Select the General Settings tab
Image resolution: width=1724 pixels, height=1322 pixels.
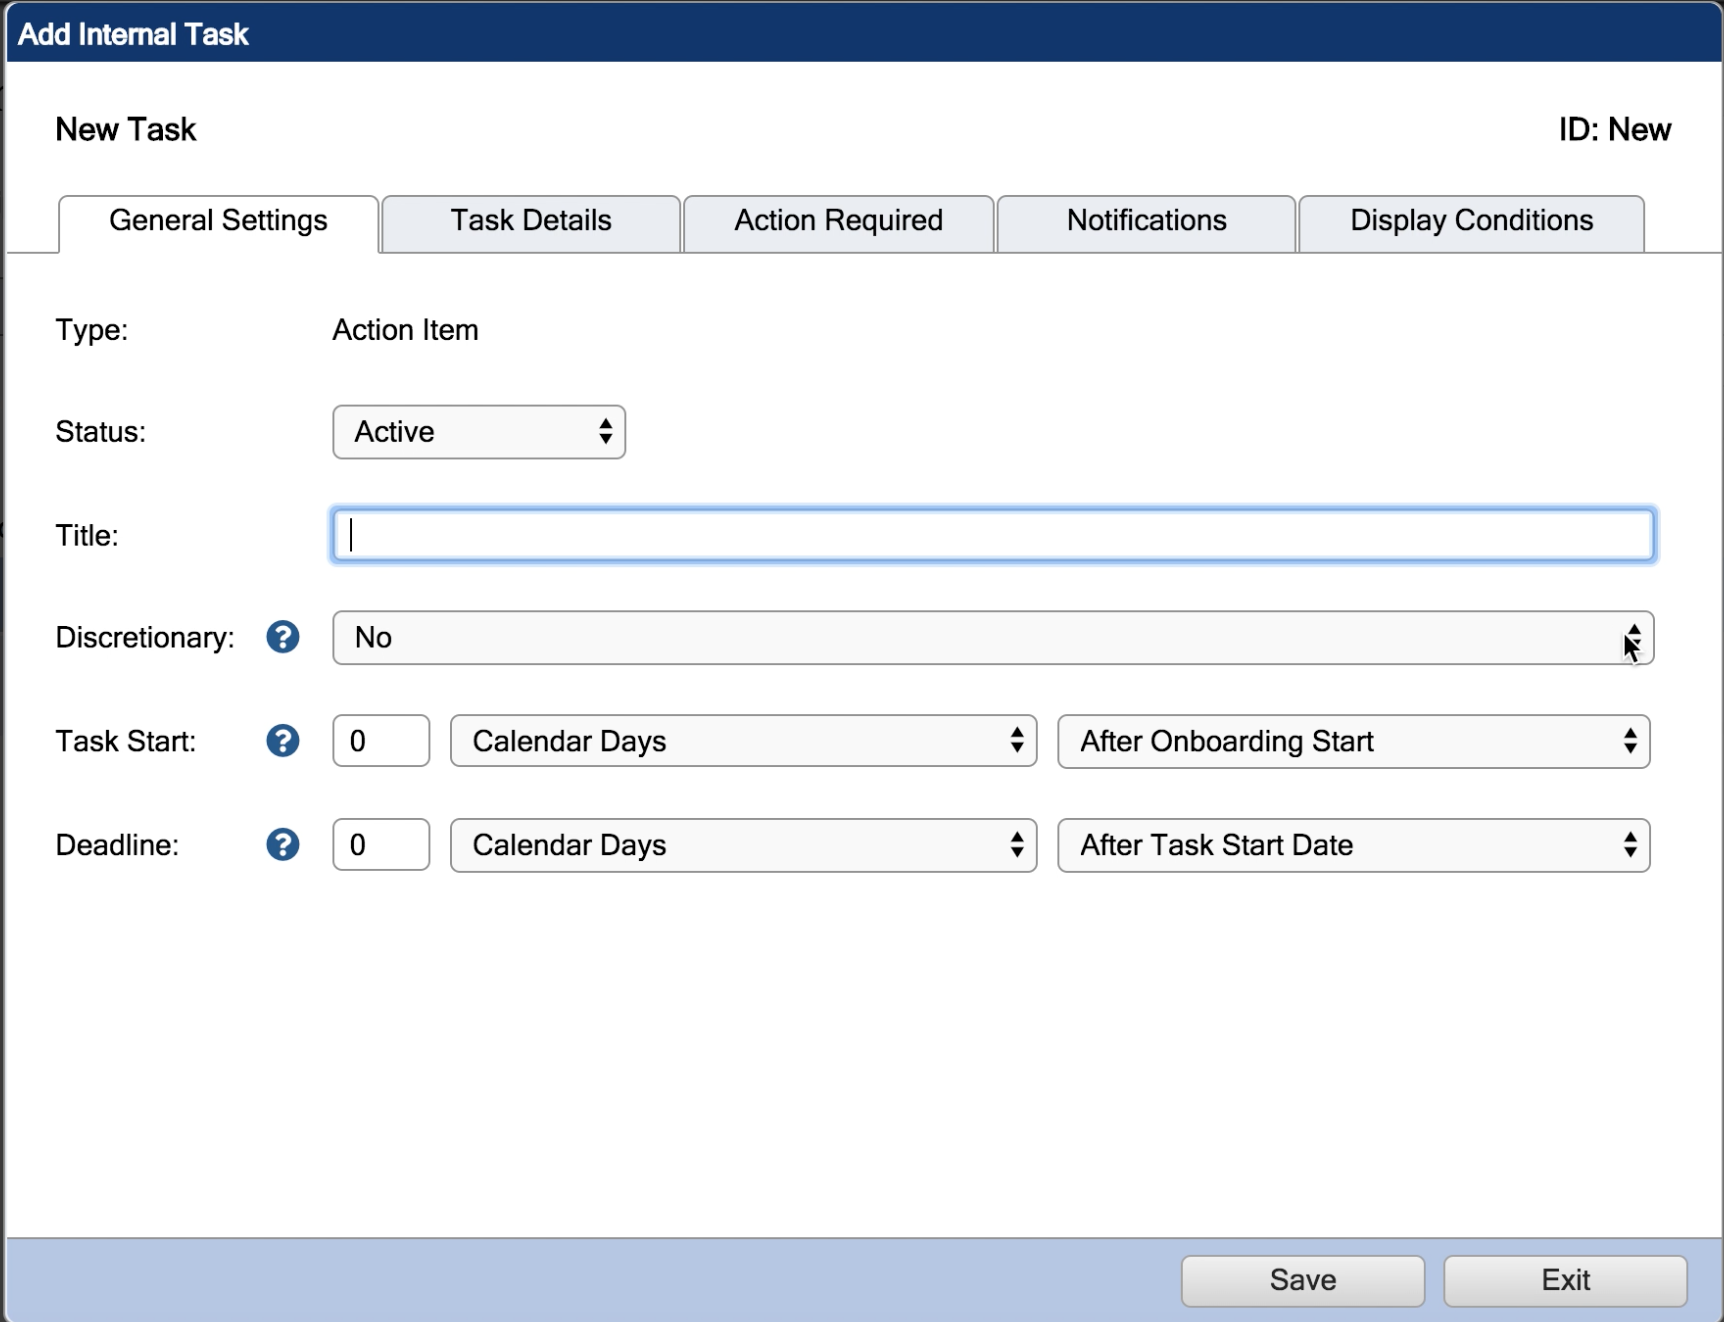tap(217, 221)
